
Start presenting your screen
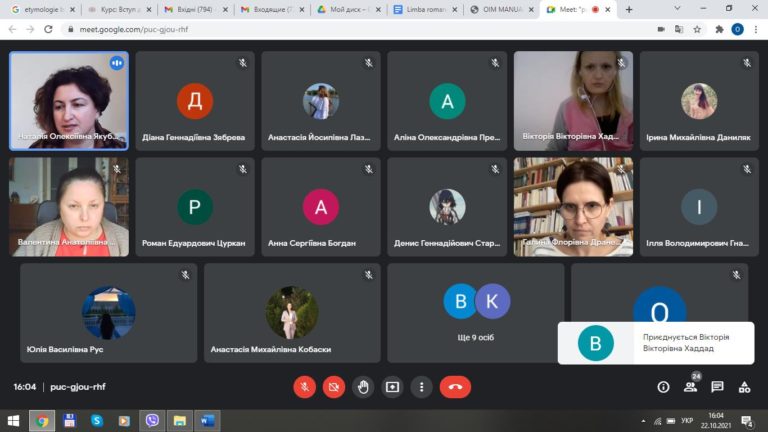pyautogui.click(x=392, y=387)
